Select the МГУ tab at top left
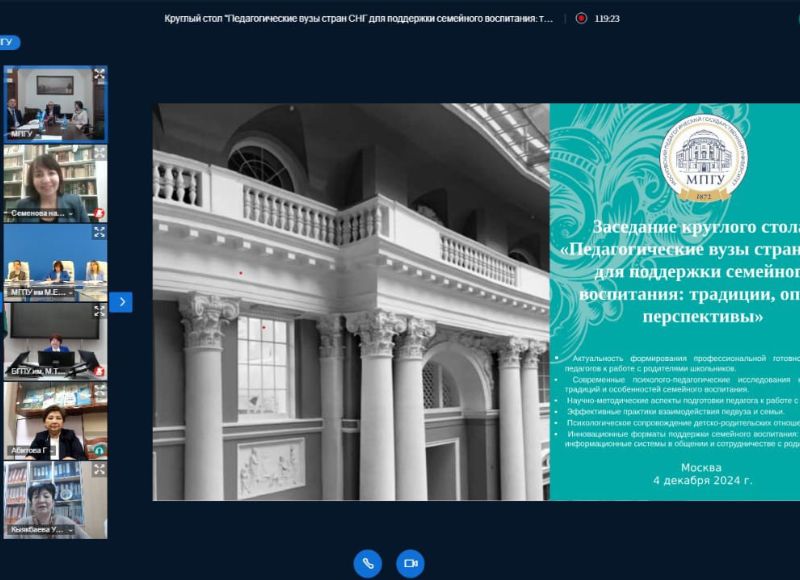The height and width of the screenshot is (580, 800). 8,42
